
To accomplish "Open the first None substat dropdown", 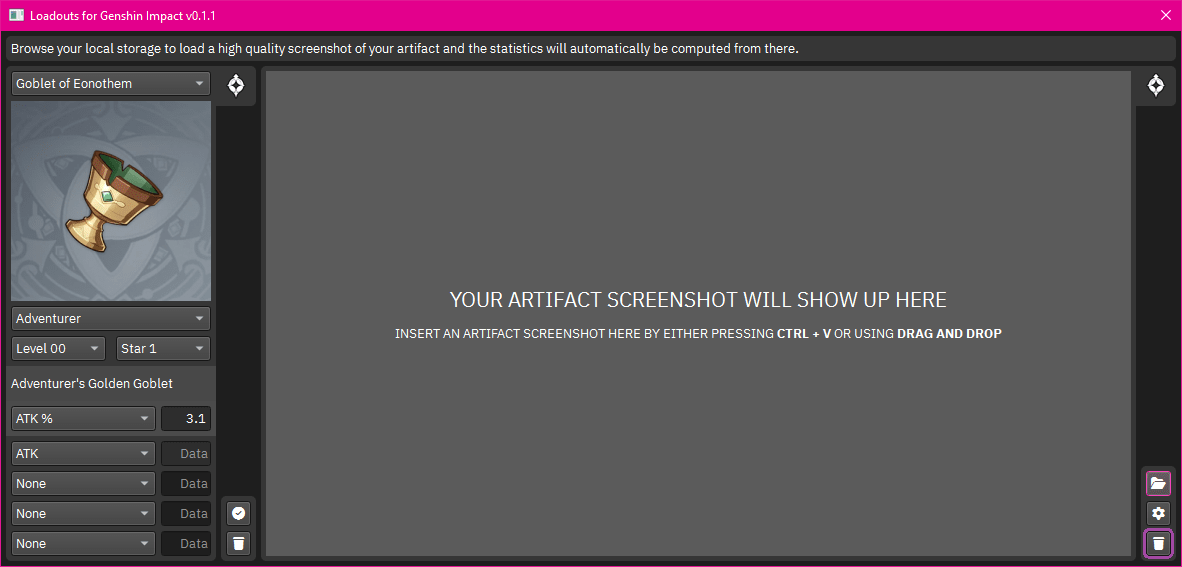I will tap(84, 483).
